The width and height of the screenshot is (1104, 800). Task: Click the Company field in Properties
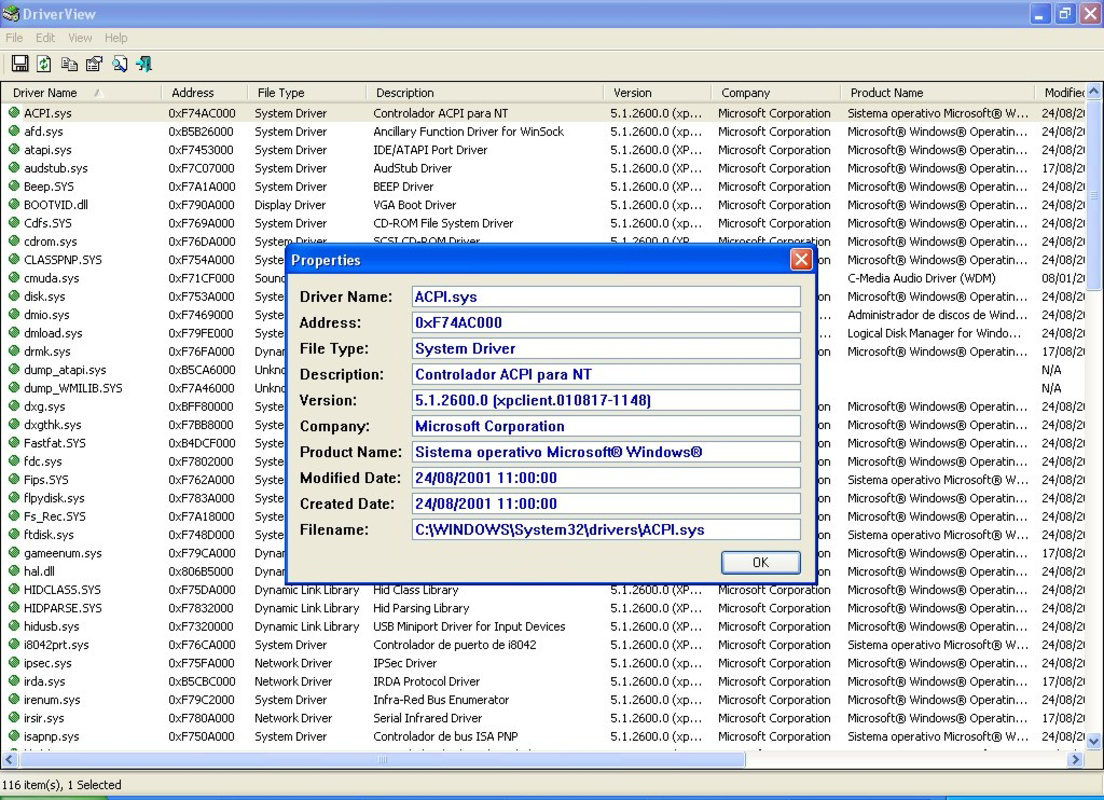606,426
